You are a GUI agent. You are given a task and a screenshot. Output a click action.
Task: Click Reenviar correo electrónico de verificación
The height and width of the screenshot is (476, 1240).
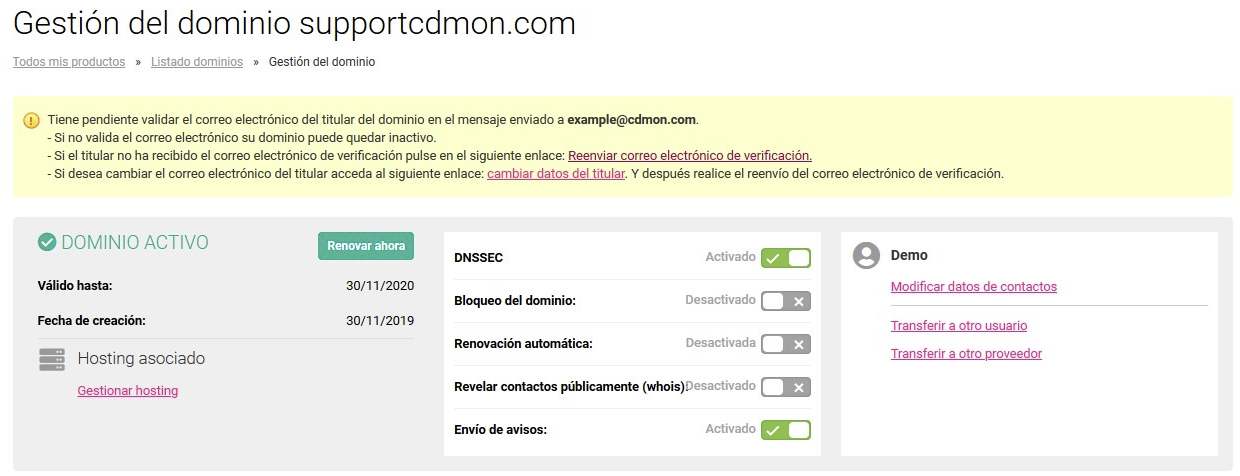click(690, 156)
